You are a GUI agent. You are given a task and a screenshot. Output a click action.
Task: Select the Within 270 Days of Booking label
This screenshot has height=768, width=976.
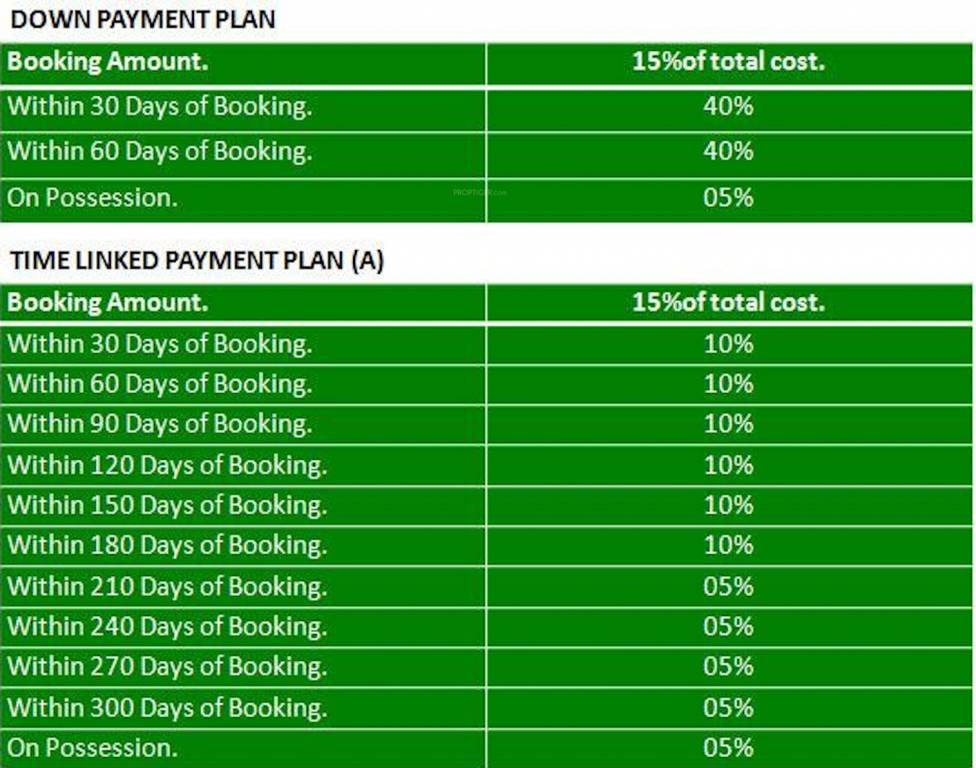coord(167,667)
